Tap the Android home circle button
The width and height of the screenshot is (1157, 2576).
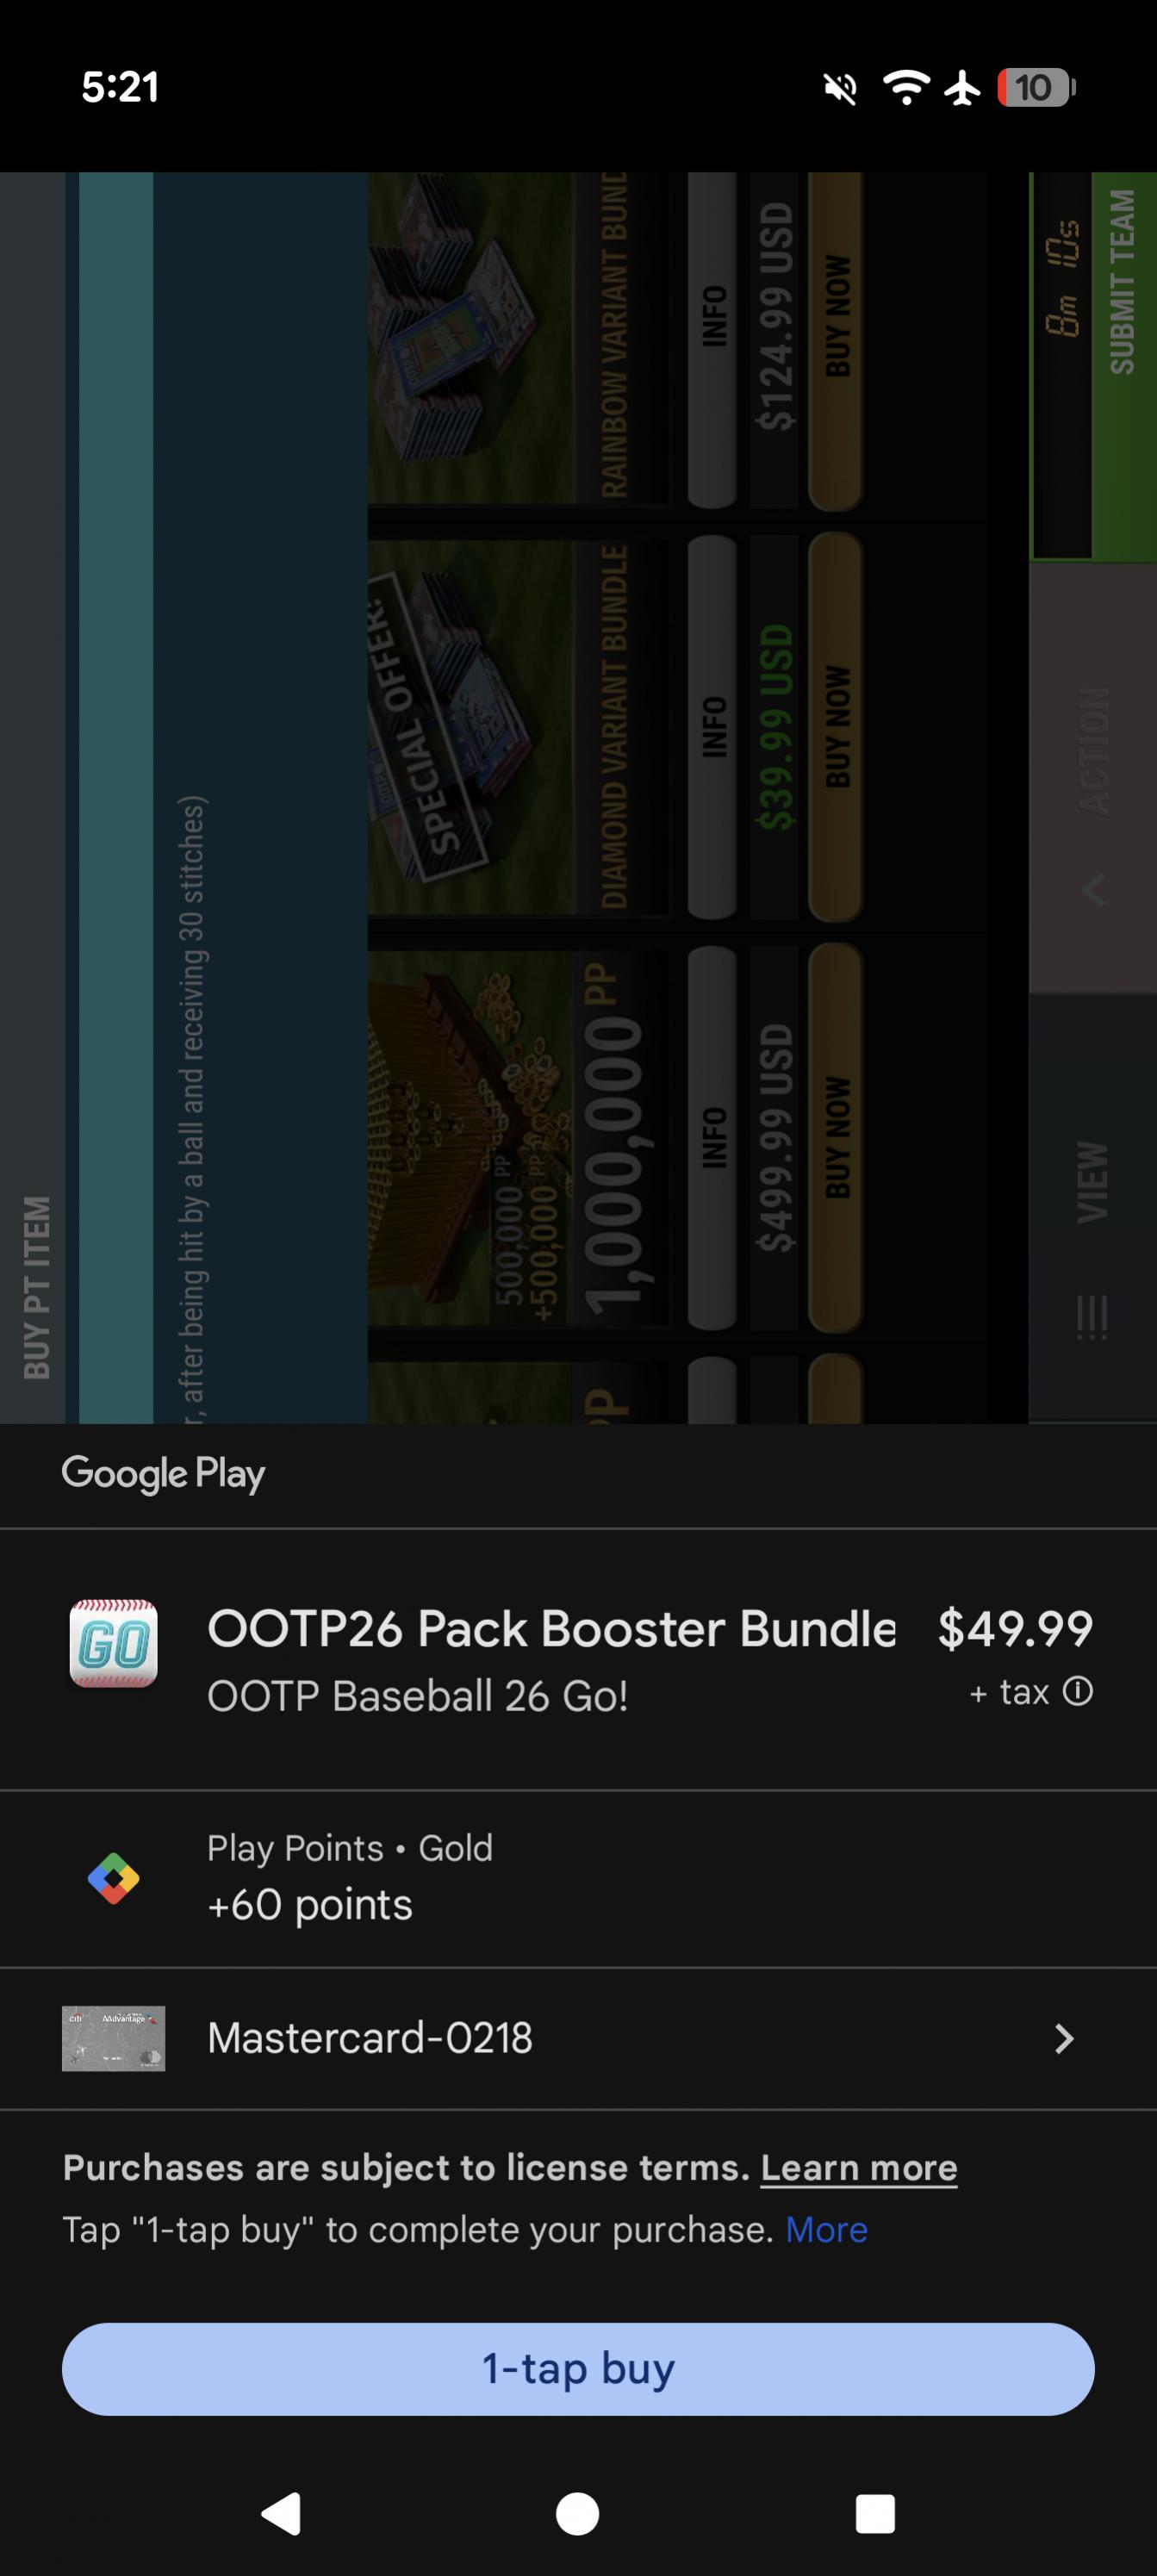click(577, 2513)
